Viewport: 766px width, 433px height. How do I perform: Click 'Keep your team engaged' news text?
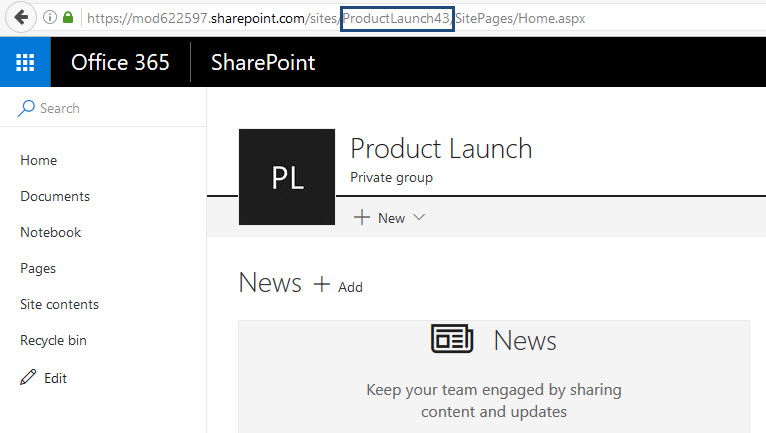point(494,401)
